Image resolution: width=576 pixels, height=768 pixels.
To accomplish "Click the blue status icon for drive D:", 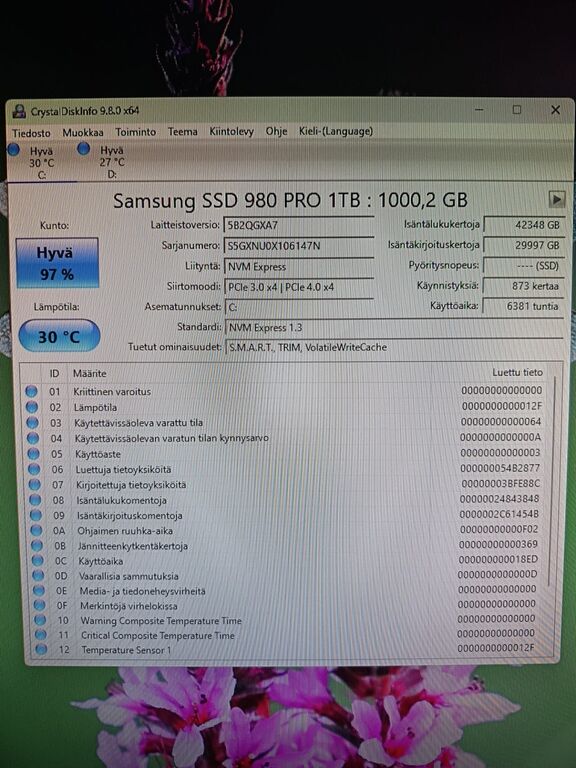I will click(84, 148).
